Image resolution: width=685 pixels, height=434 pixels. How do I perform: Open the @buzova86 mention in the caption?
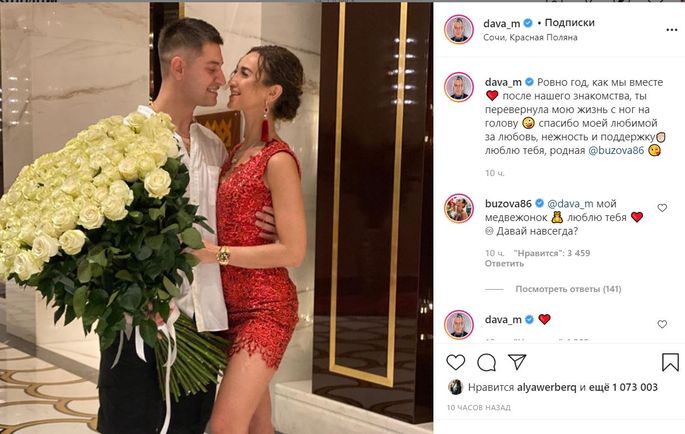click(616, 150)
